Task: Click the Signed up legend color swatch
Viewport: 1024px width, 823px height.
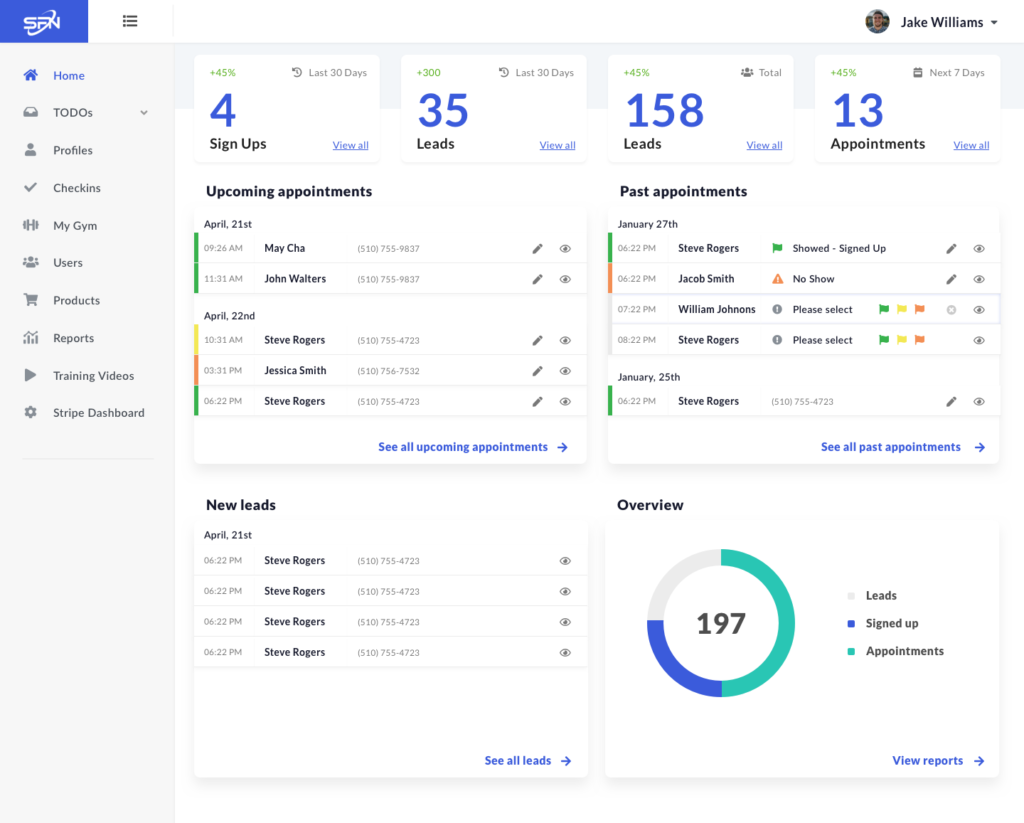Action: [851, 624]
